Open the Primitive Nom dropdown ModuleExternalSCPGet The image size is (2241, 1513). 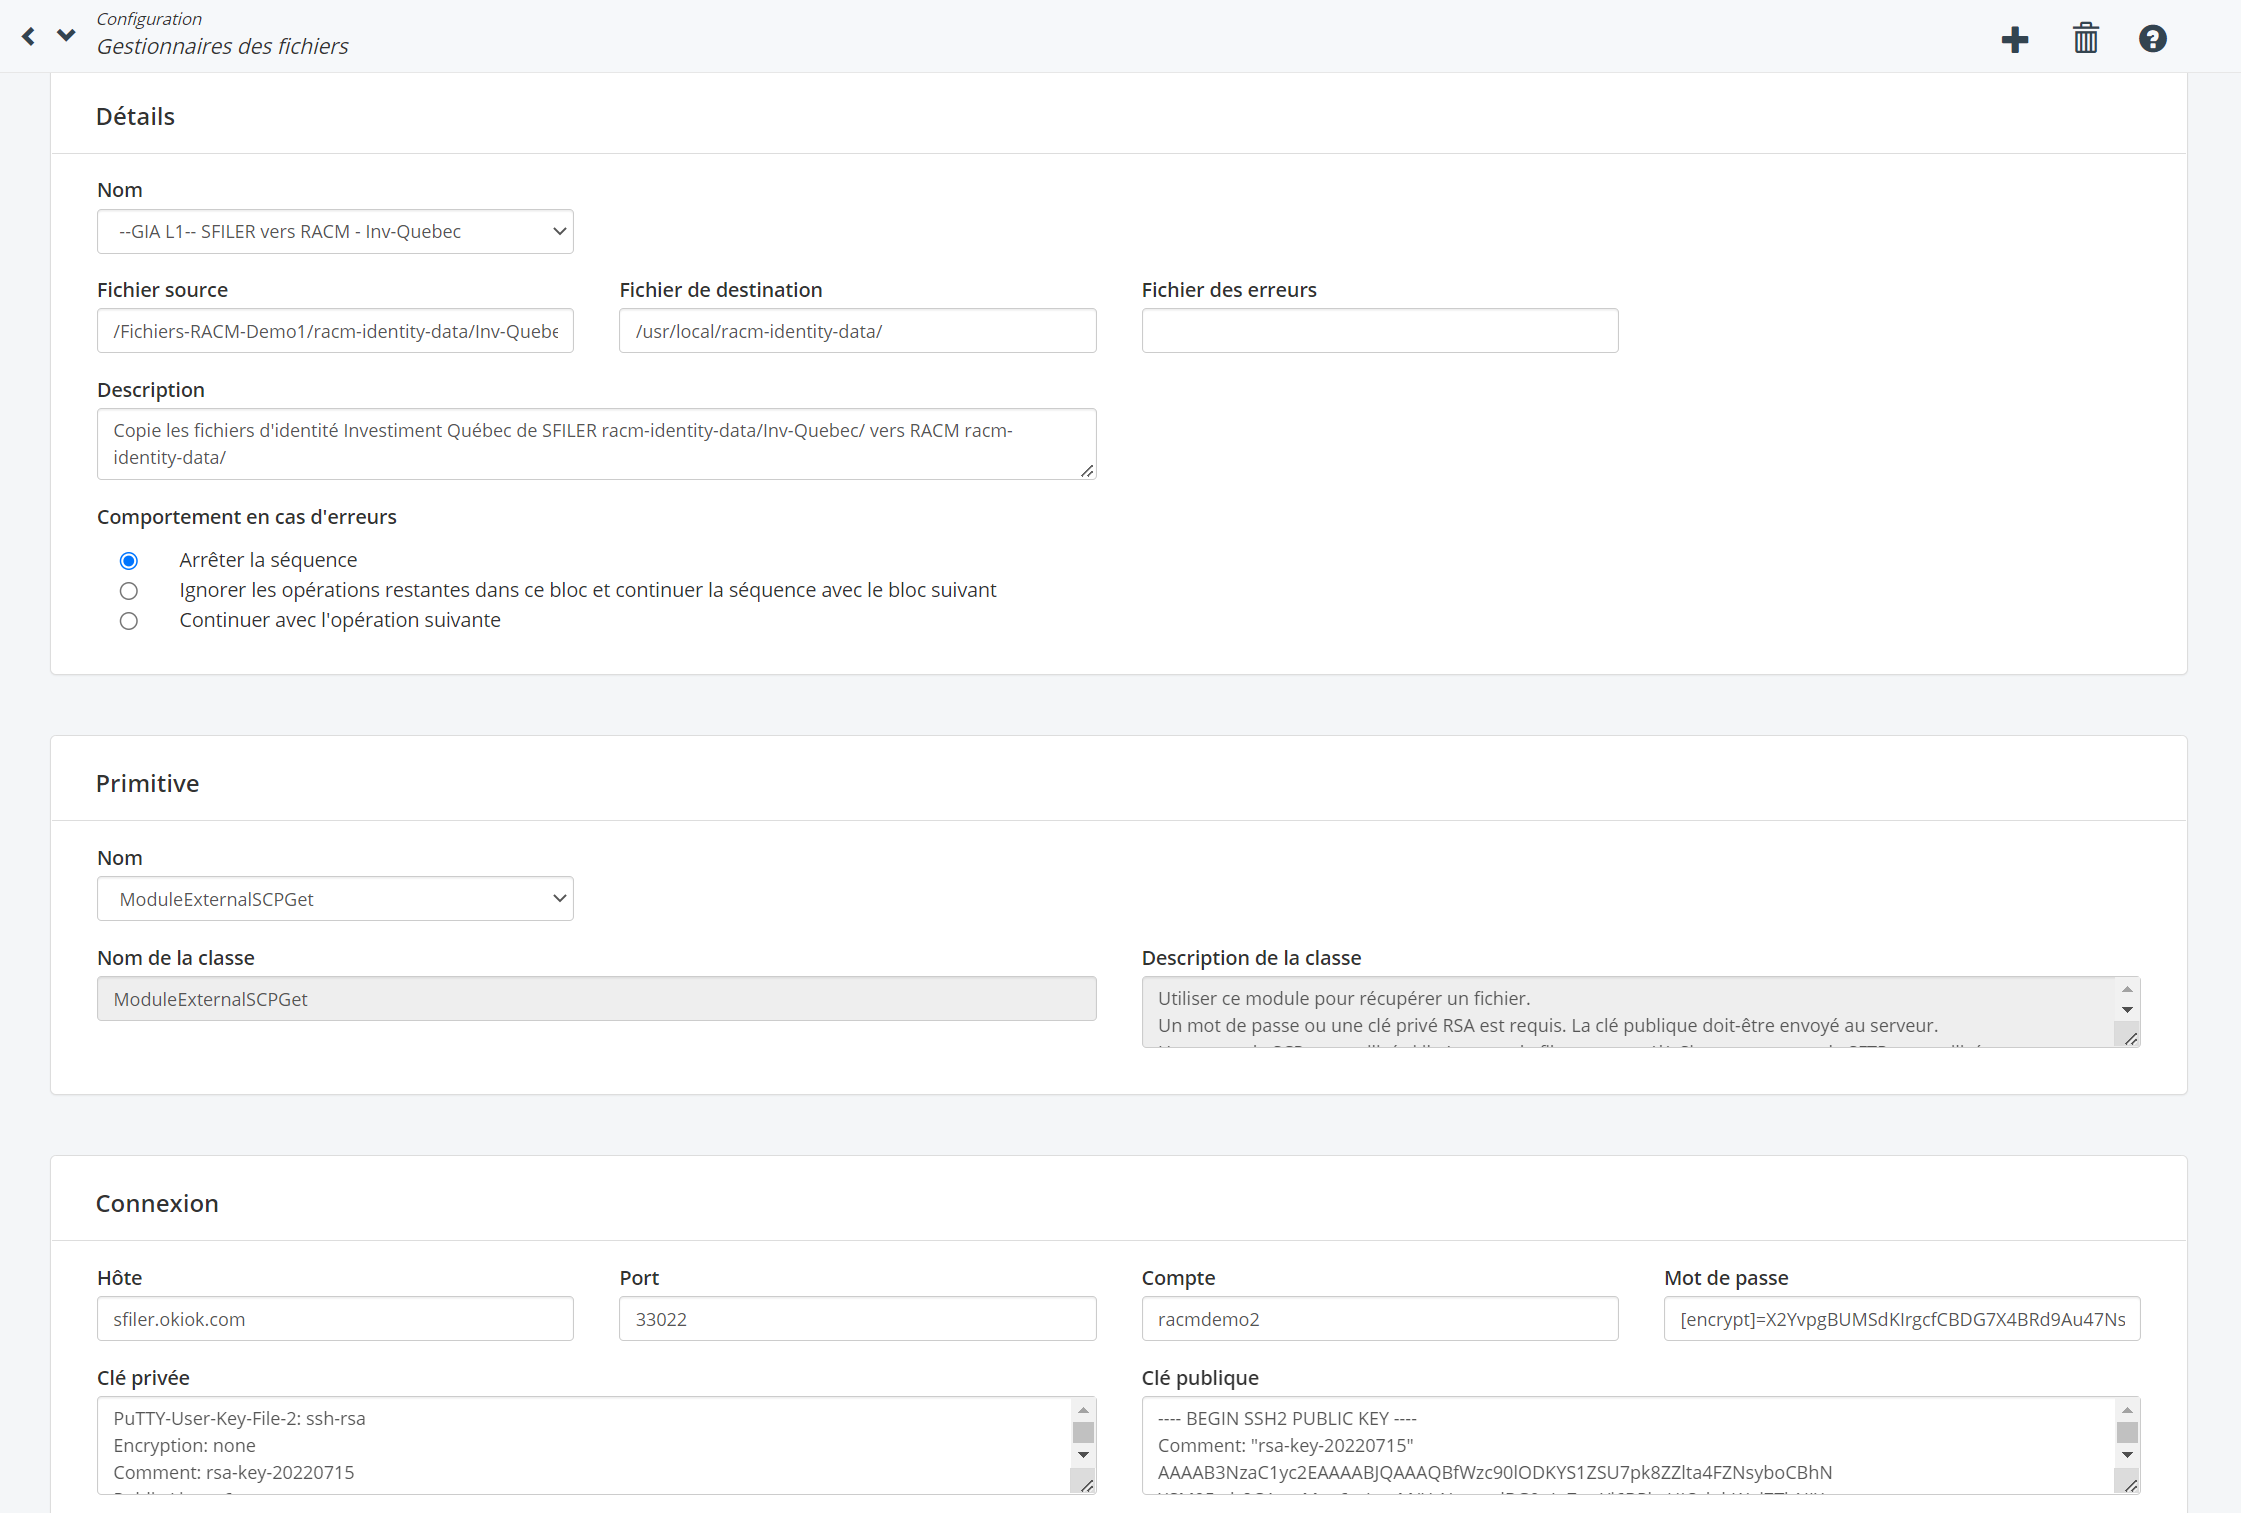[x=335, y=899]
